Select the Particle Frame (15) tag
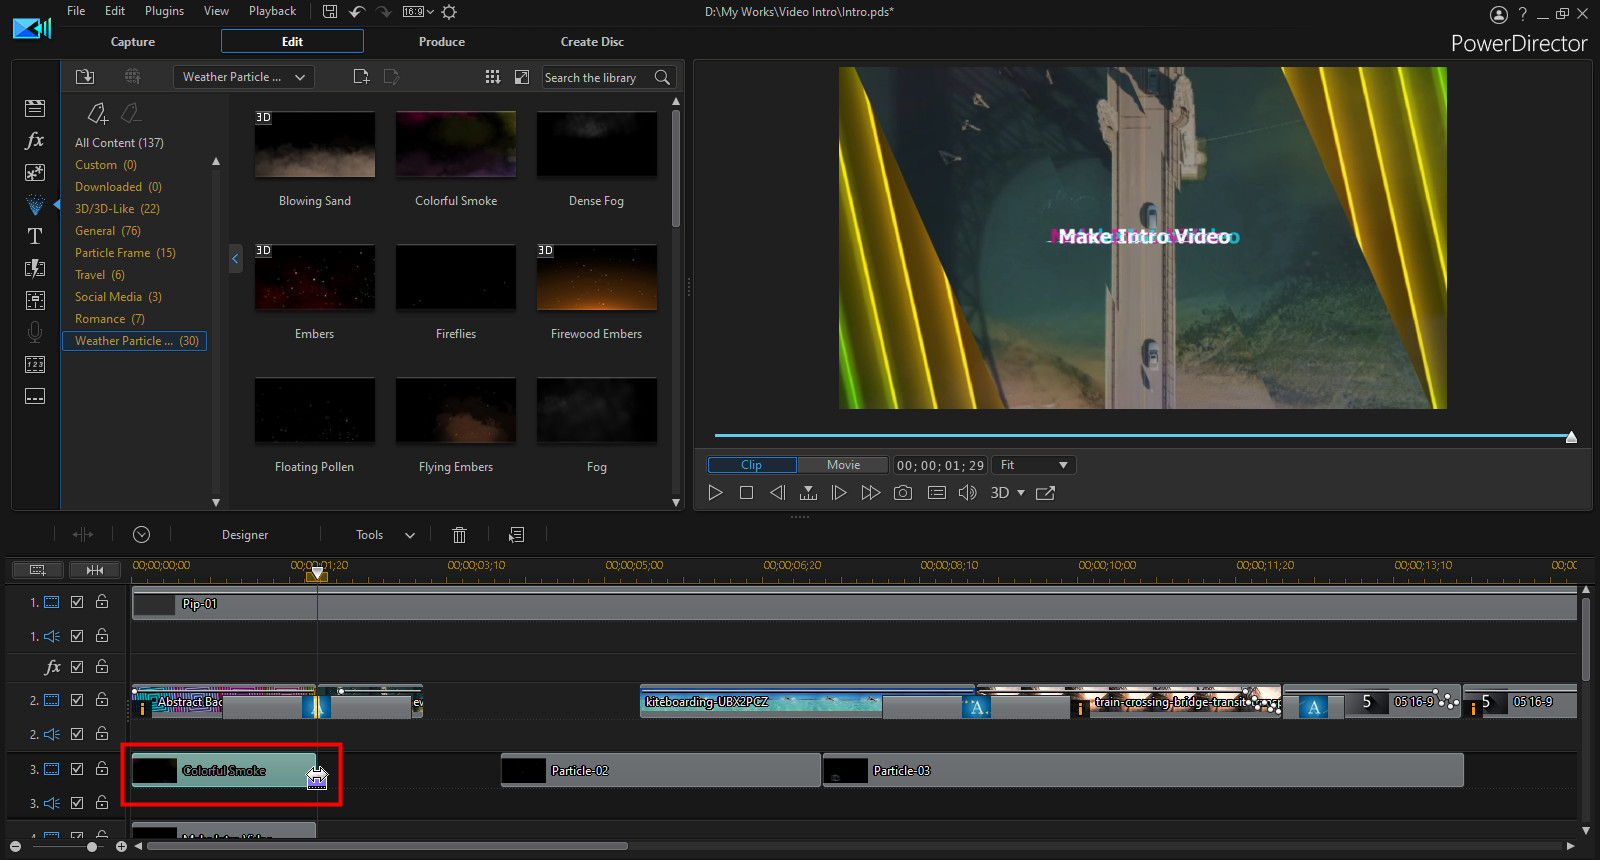Image resolution: width=1600 pixels, height=860 pixels. coord(125,253)
